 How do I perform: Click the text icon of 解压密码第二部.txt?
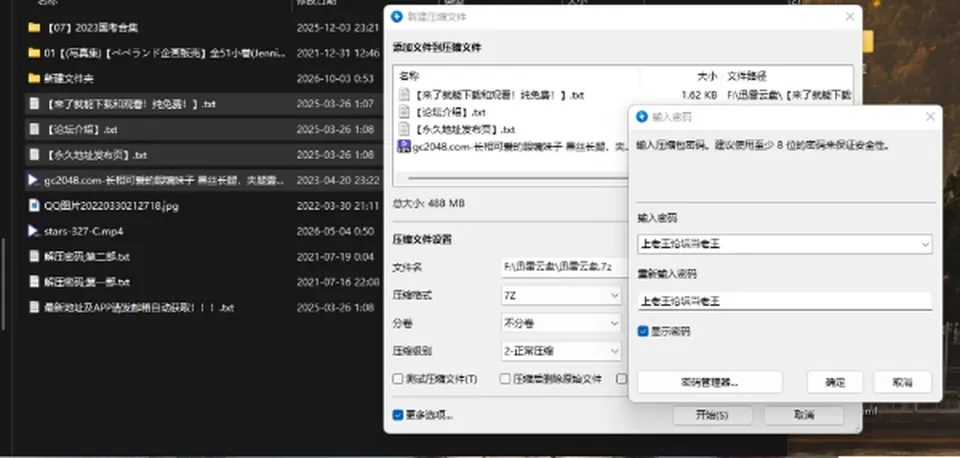(x=34, y=257)
